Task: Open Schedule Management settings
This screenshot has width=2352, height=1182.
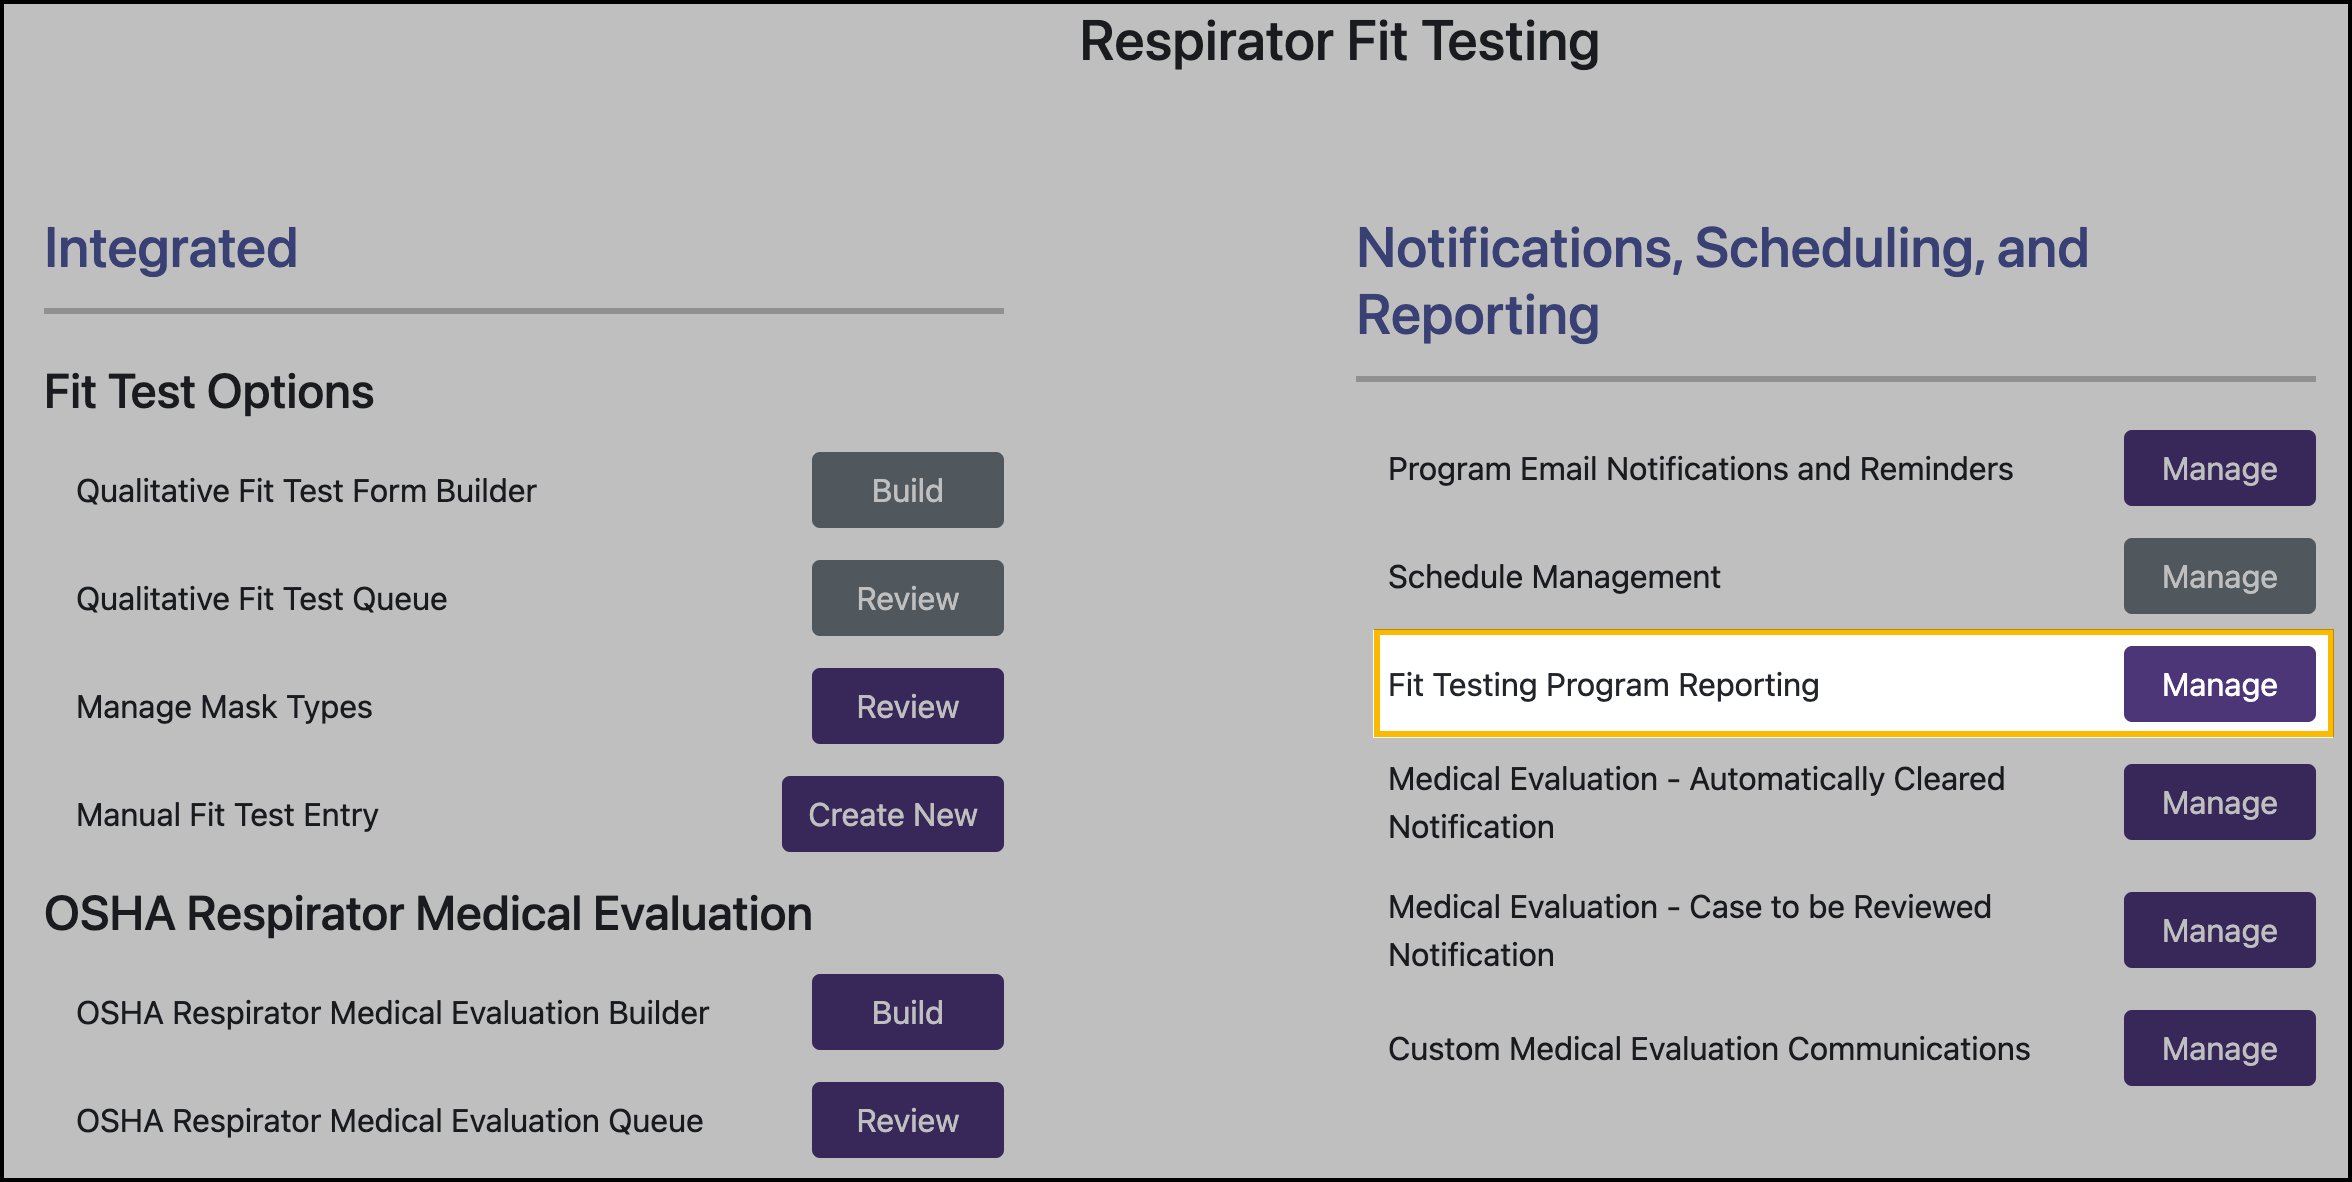Action: click(x=2219, y=576)
